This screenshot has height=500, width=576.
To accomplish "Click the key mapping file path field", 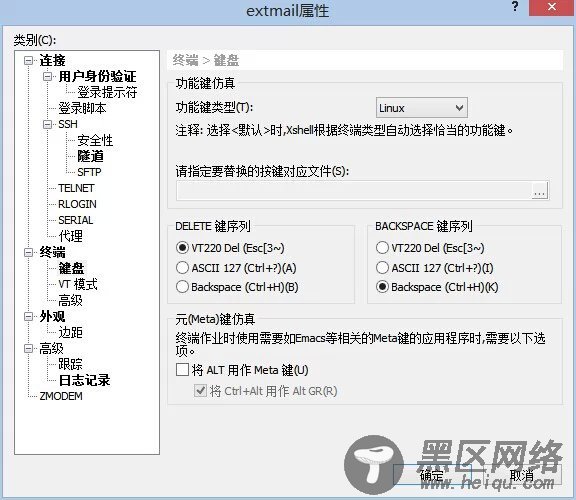I will coord(354,191).
